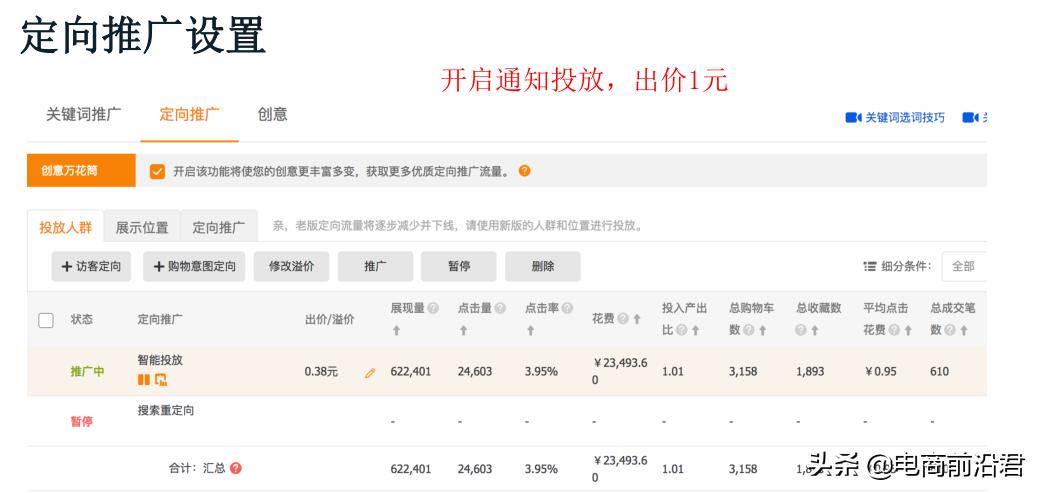
Task: Click 610 value in 智能投放 row
Action: [940, 372]
